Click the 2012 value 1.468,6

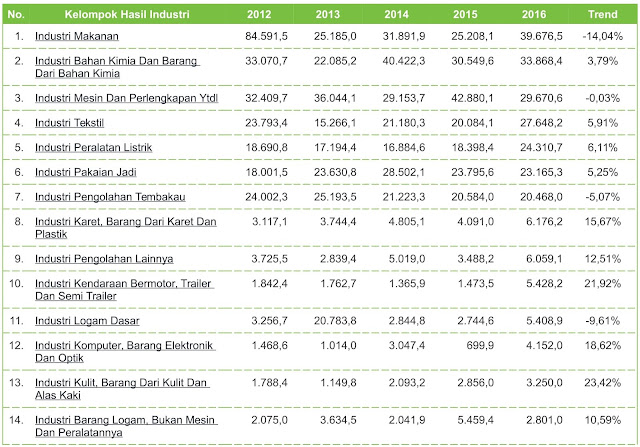269,345
